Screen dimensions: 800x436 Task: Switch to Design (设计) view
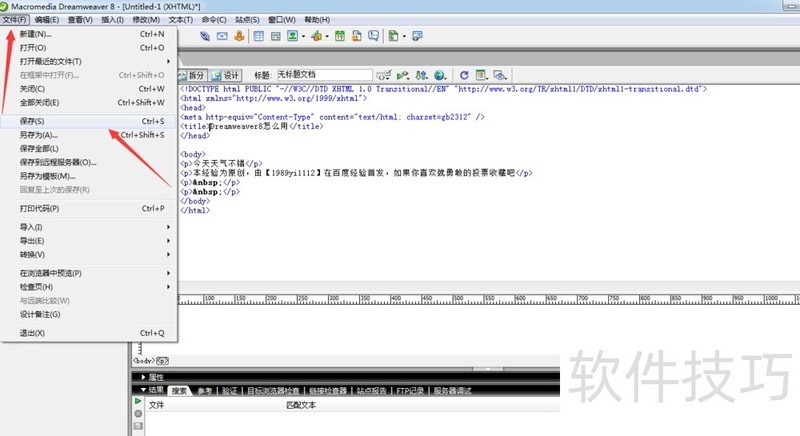click(226, 75)
